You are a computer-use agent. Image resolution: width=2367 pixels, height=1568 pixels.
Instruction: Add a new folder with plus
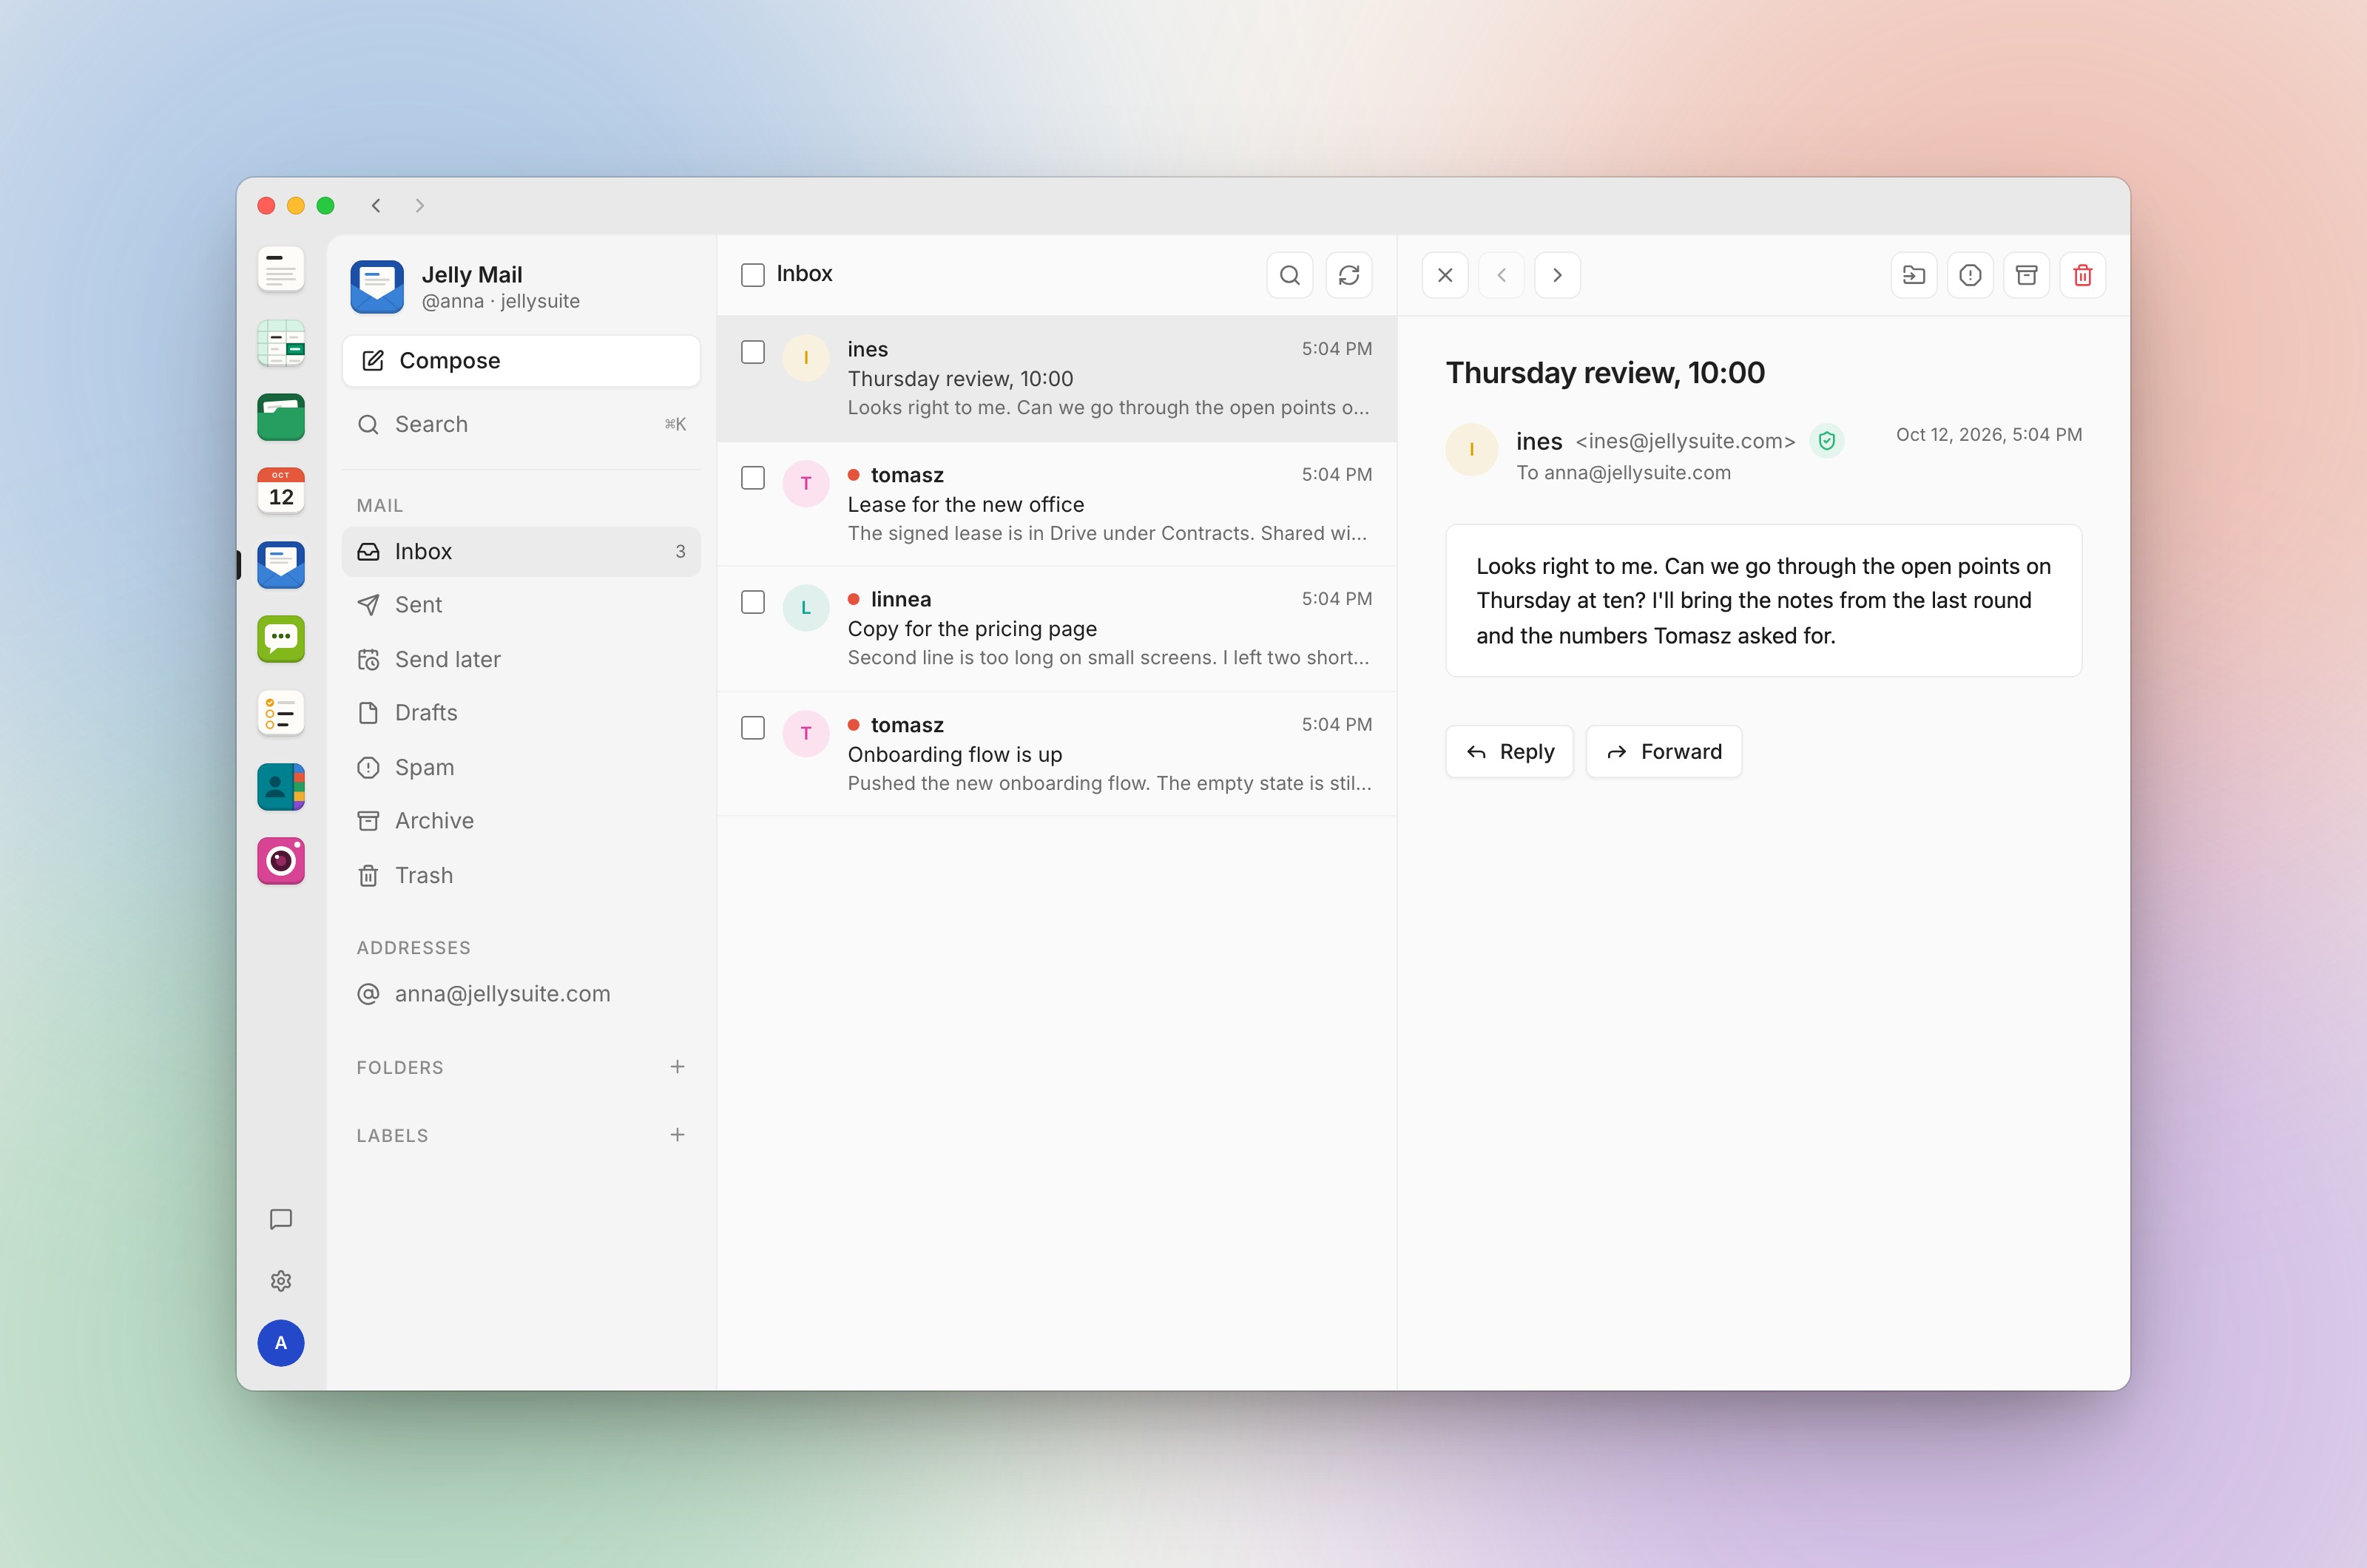(677, 1067)
